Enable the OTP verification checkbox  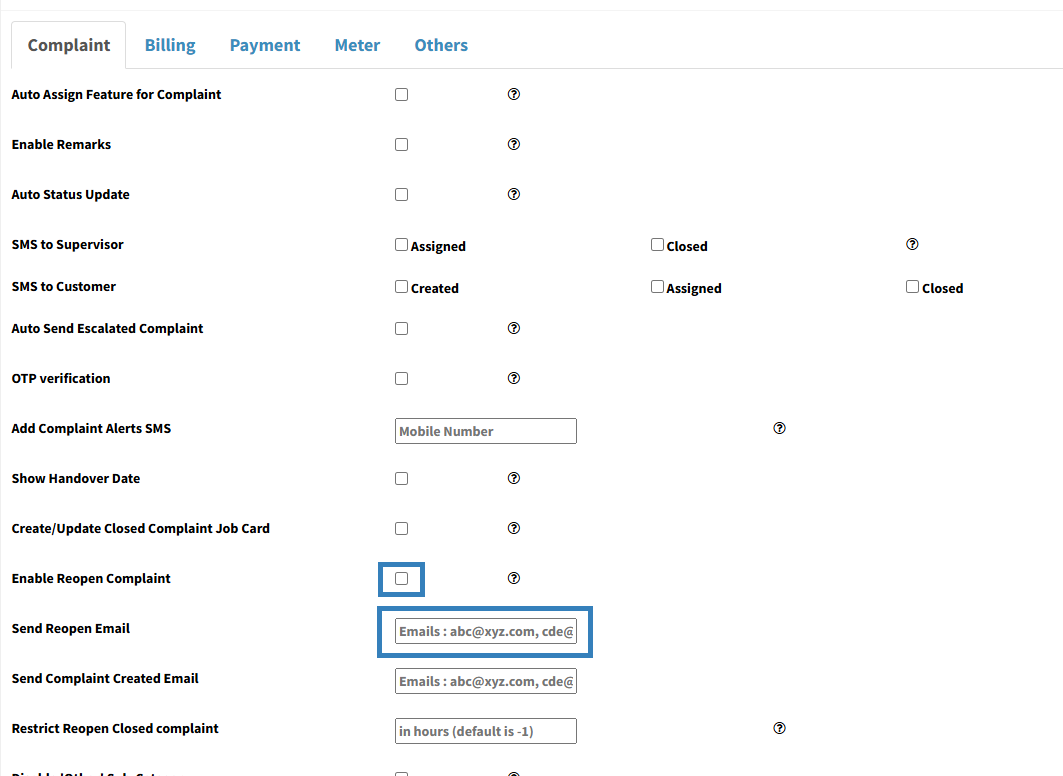coord(401,379)
